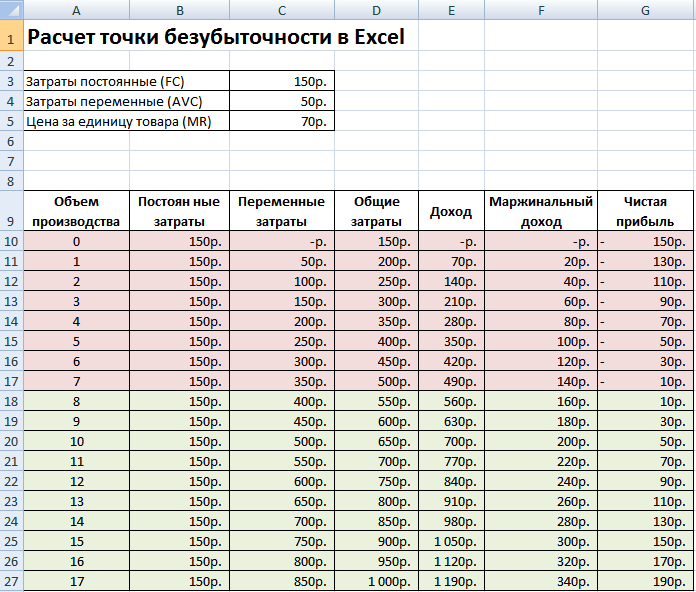This screenshot has height=592, width=696.
Task: Click income '910р.' in row 23
Action: (451, 501)
